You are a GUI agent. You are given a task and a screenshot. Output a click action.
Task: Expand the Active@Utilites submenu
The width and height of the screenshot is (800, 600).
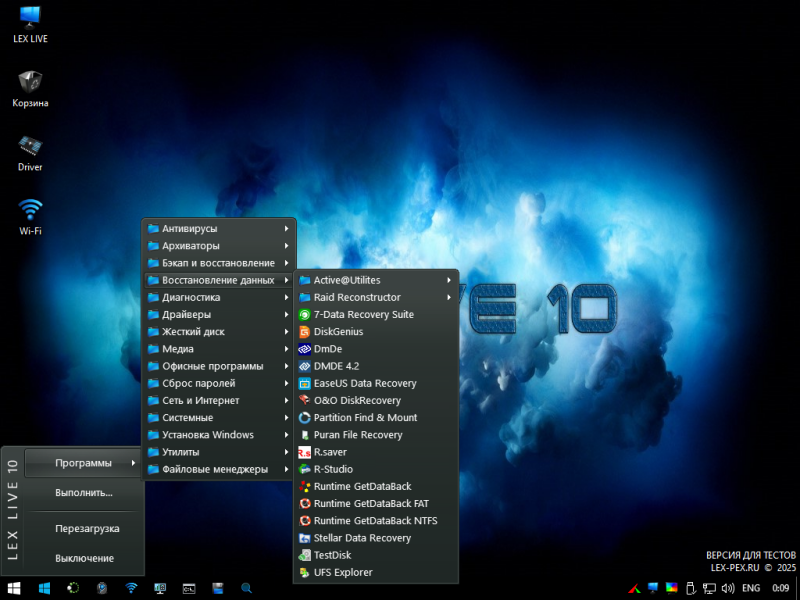click(347, 280)
